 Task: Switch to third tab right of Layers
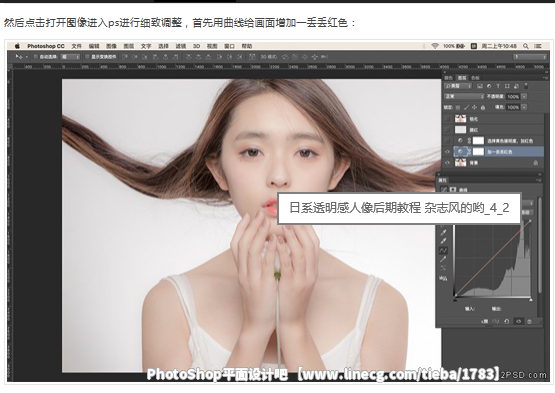[475, 78]
